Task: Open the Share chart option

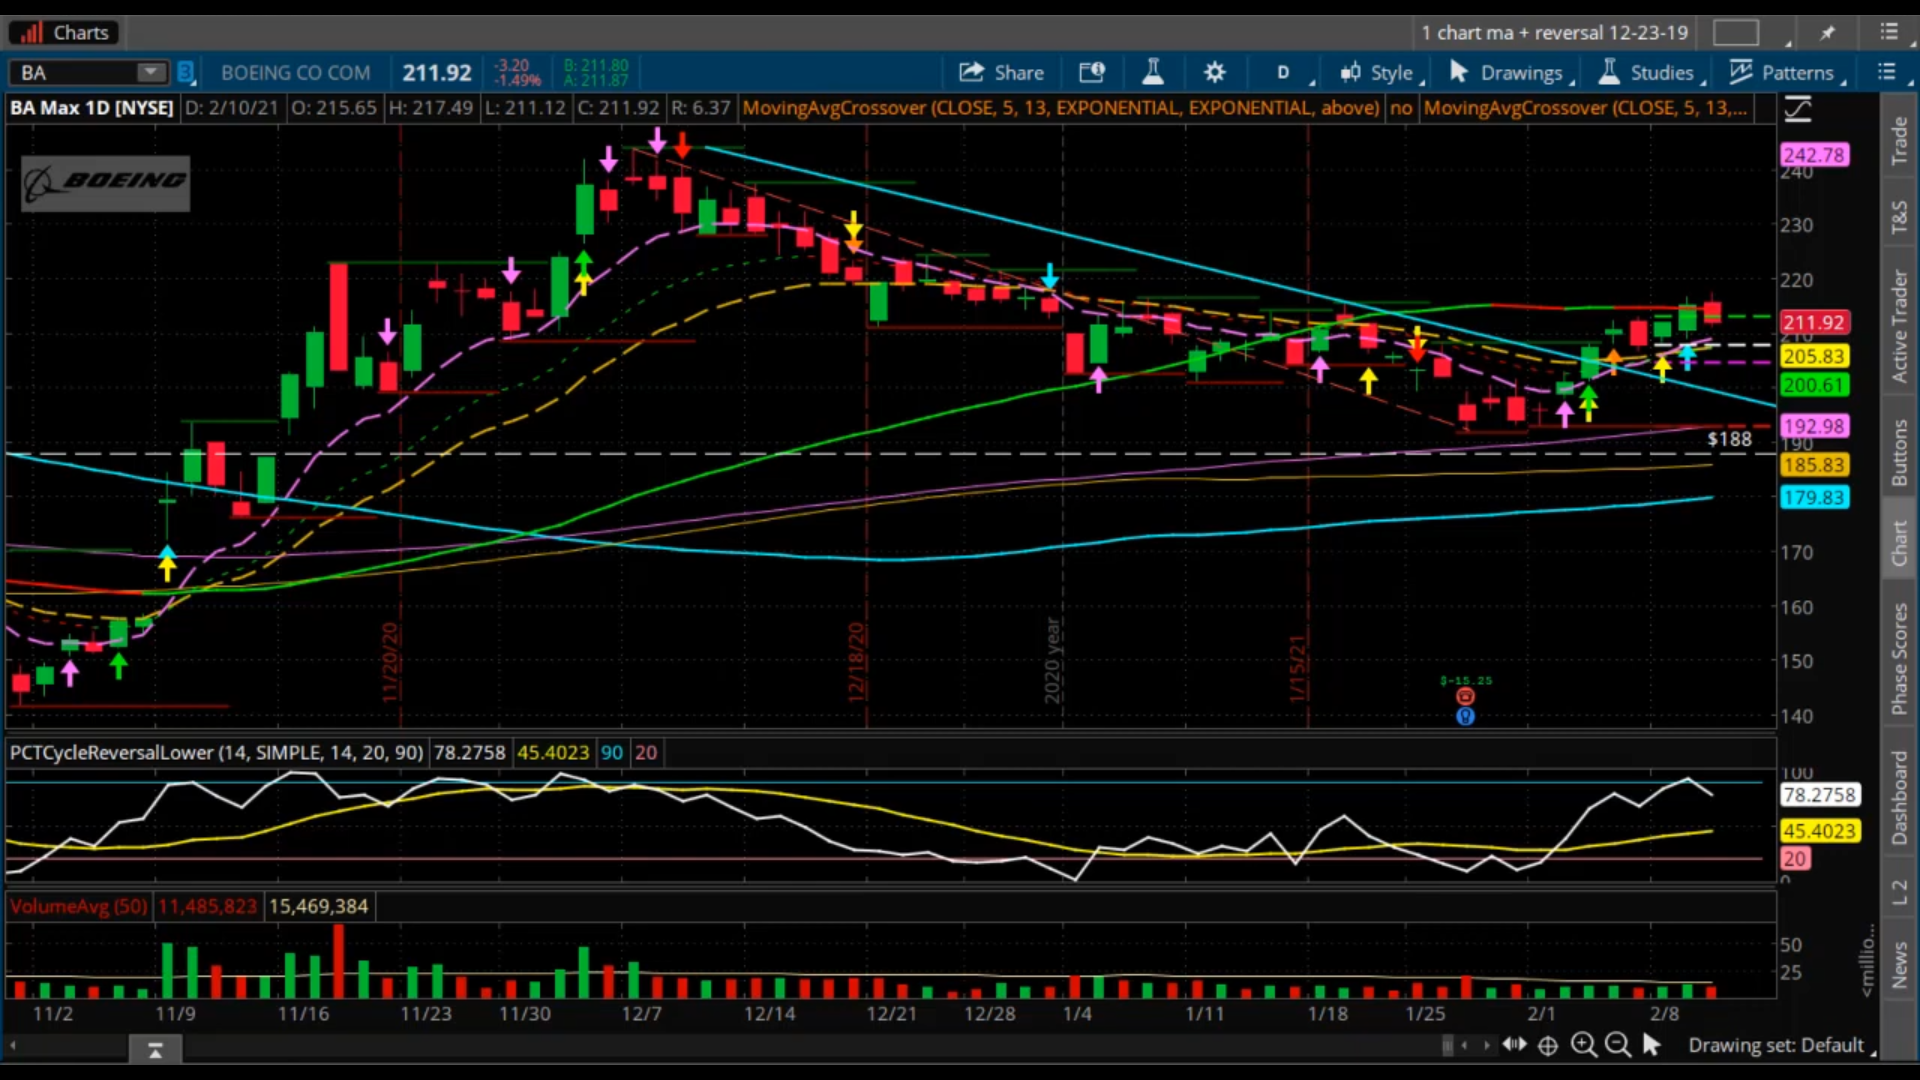Action: [x=1001, y=72]
